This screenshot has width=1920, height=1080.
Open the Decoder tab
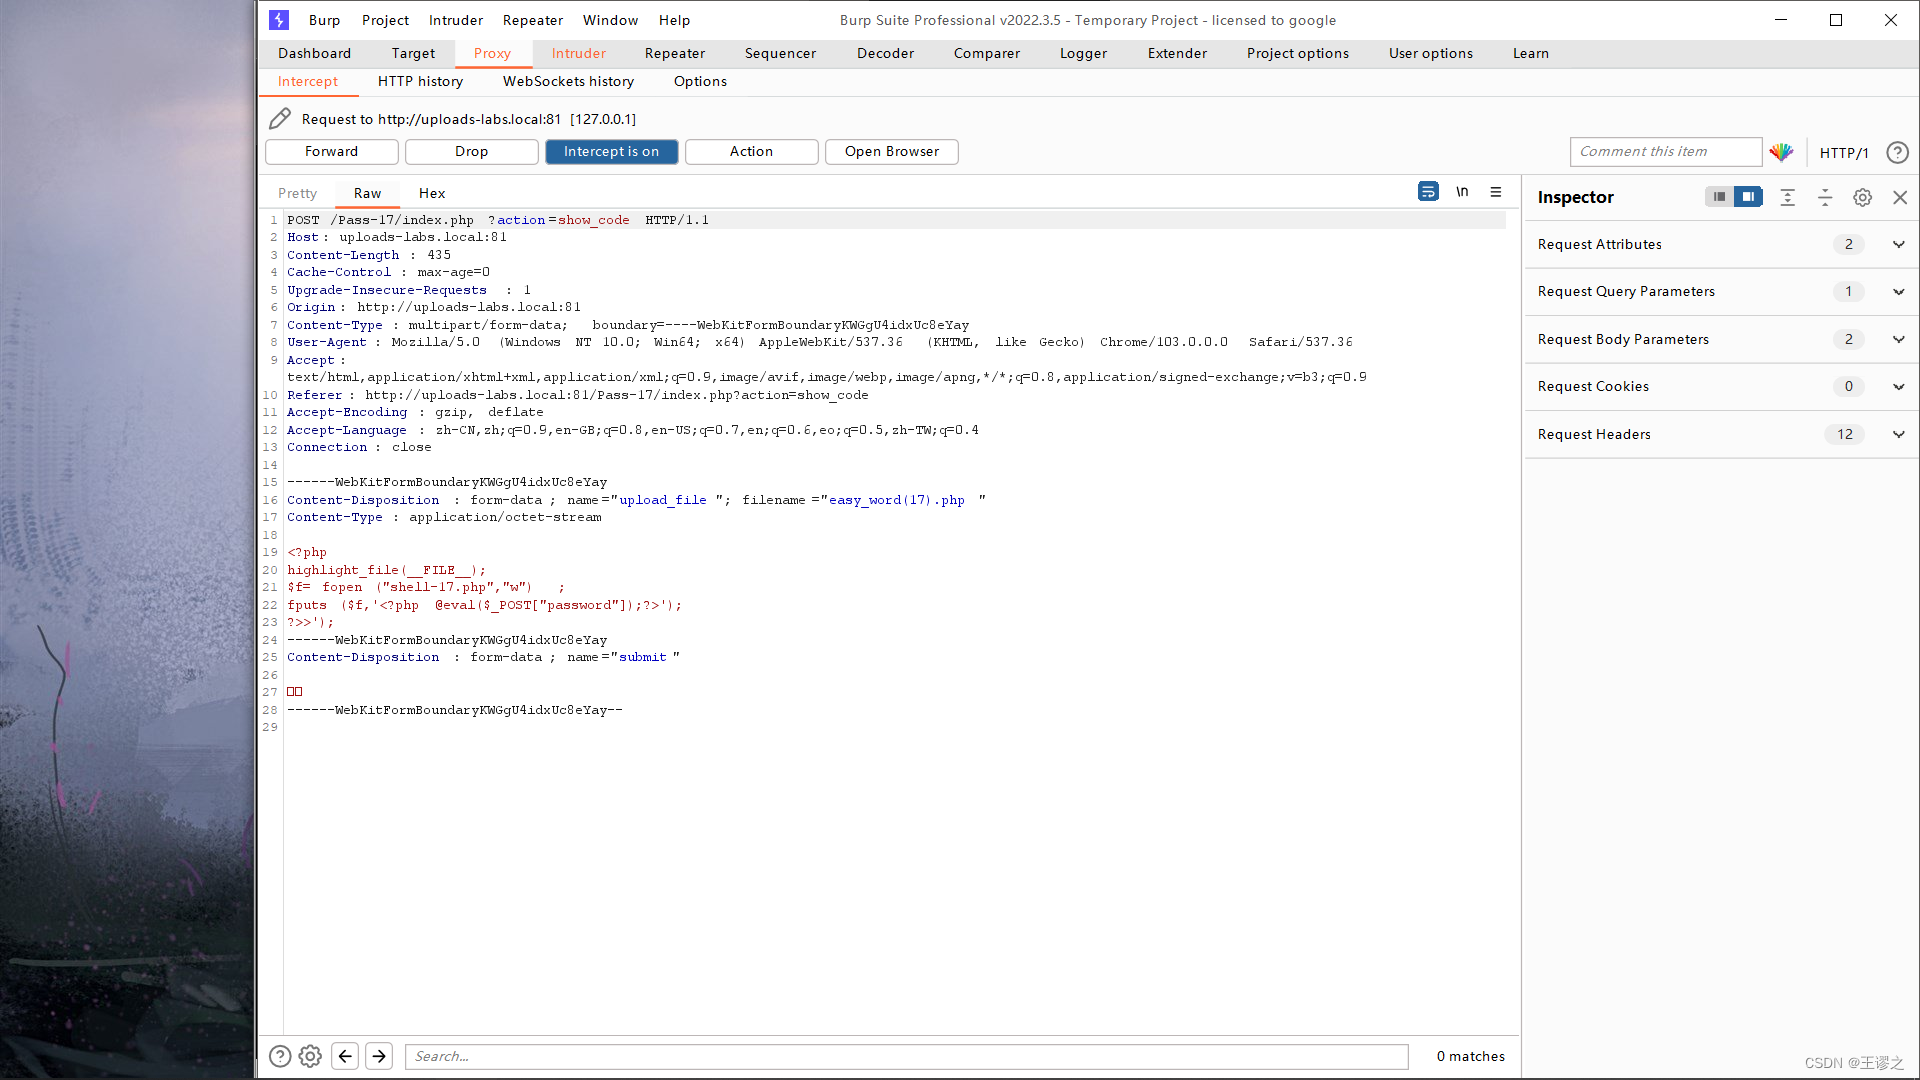[x=885, y=54]
